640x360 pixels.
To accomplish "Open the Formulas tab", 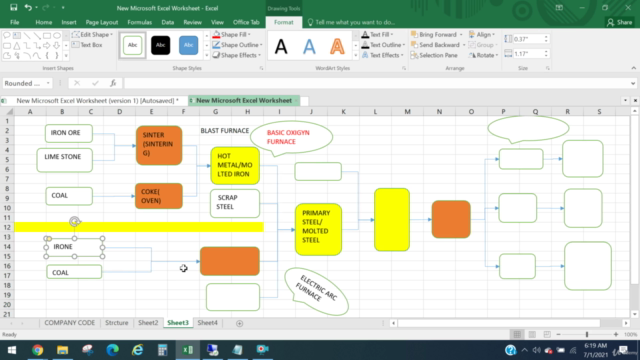I will (140, 22).
